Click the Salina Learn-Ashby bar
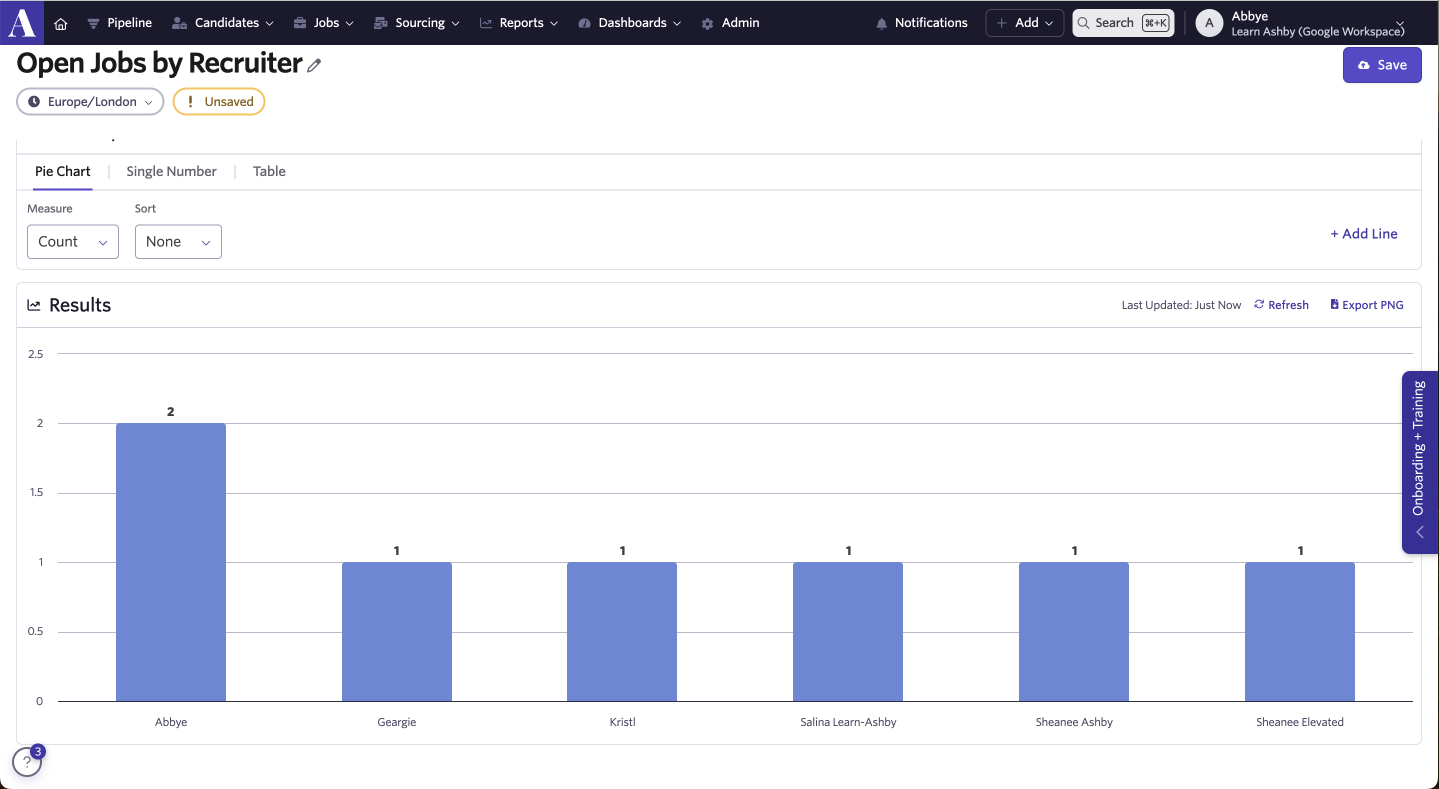The height and width of the screenshot is (789, 1439). click(848, 632)
